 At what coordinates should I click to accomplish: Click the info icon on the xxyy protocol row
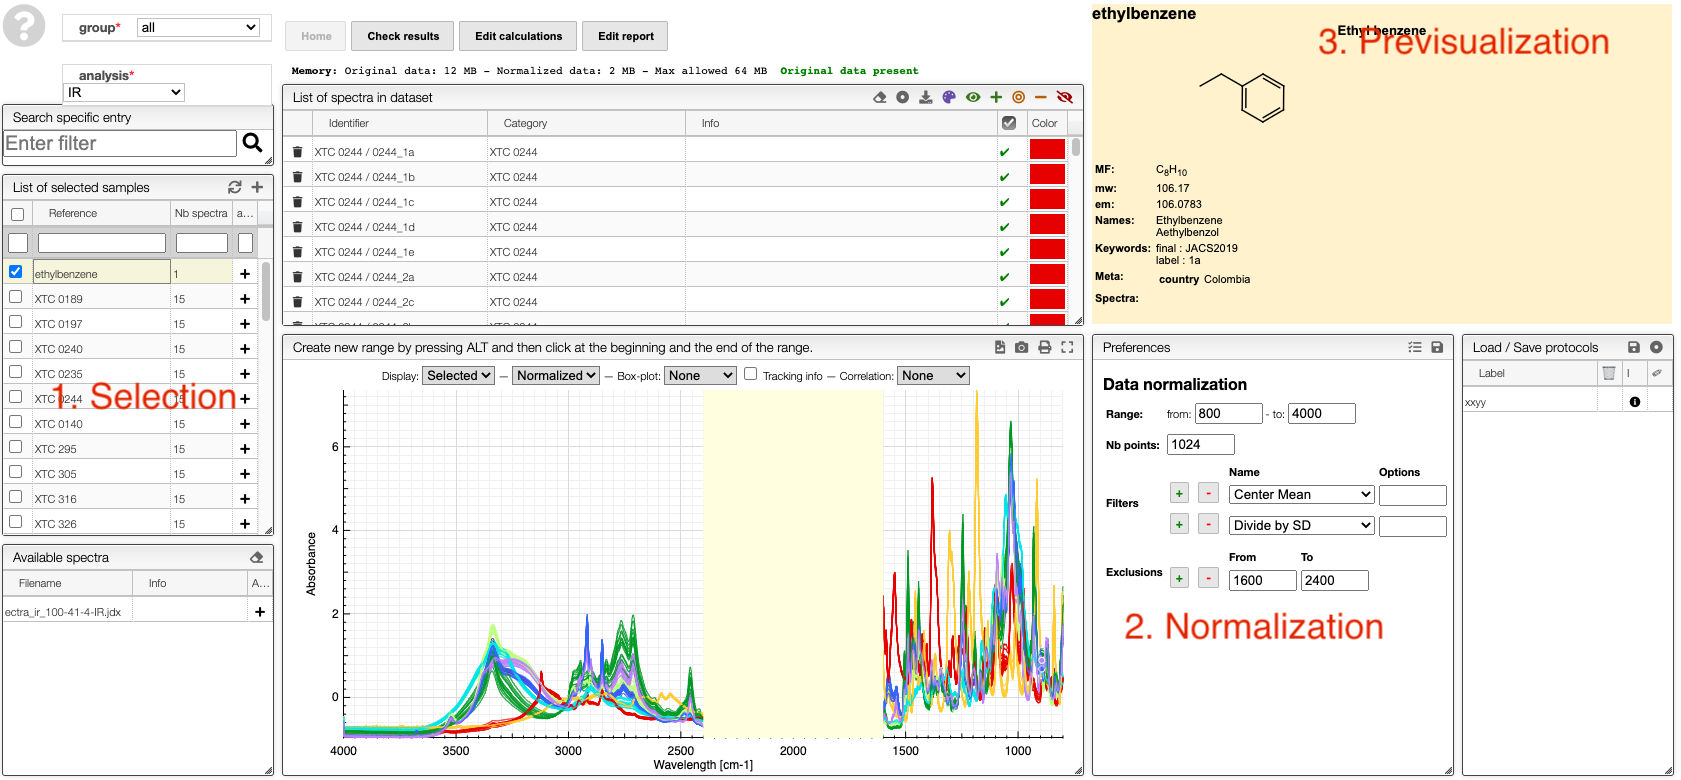[x=1635, y=402]
